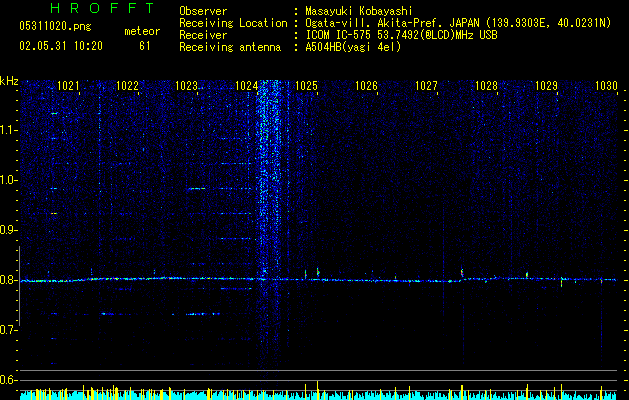629x400 pixels.
Task: Click the 1.1 kHz axis label
Action: point(9,130)
